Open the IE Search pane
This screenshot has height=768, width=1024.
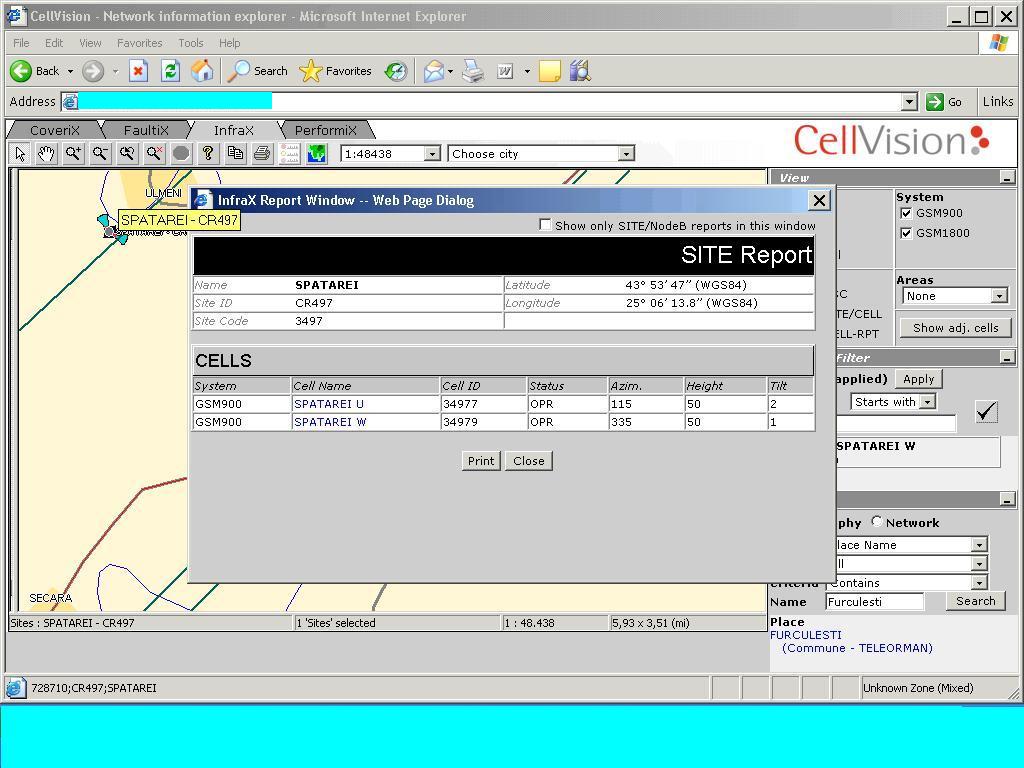[x=257, y=71]
